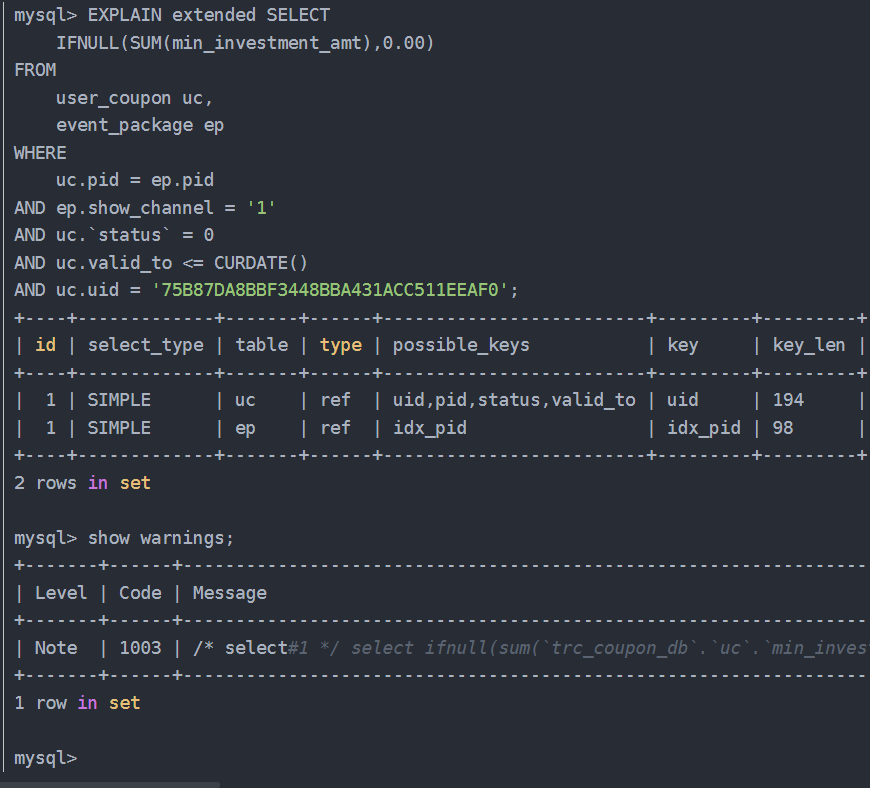Click the idx_pid value in key column
The height and width of the screenshot is (788, 870).
point(704,428)
